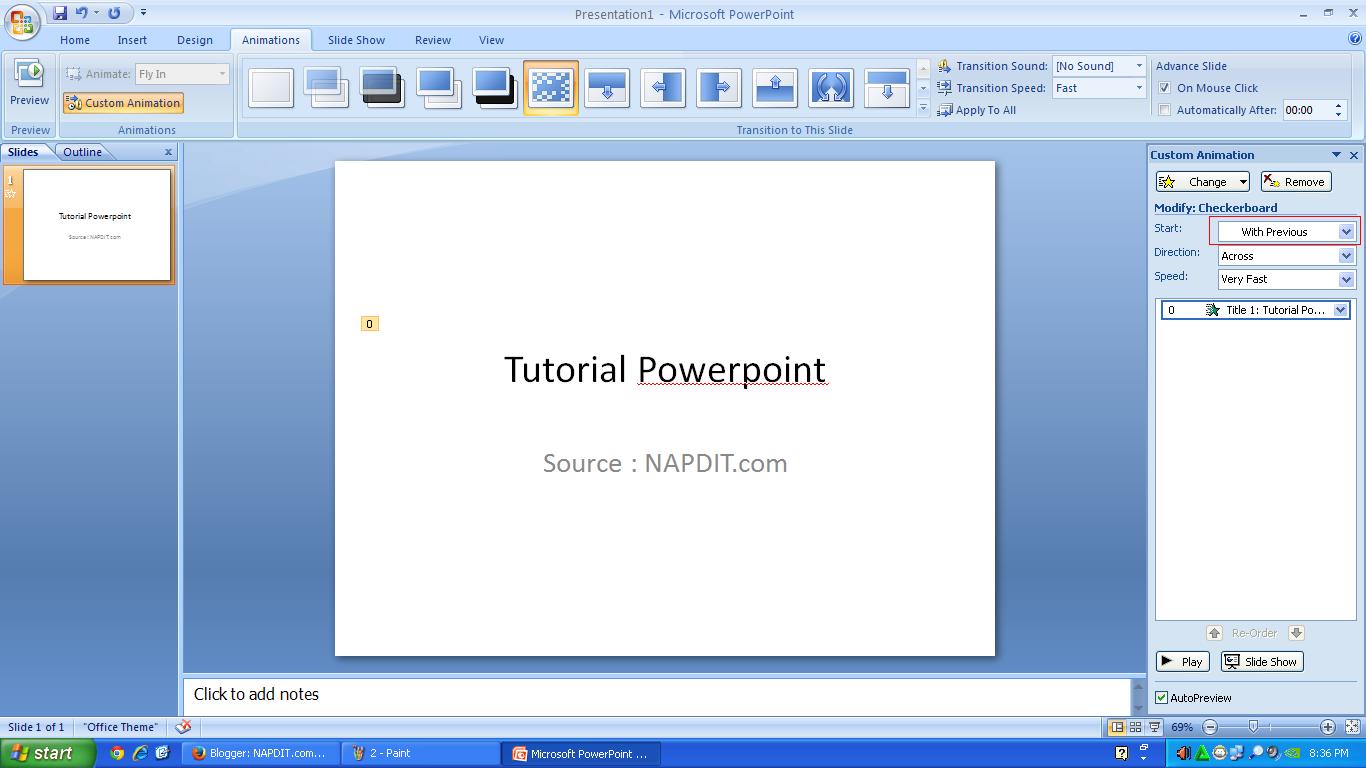Screen dimensions: 1366x768
Task: Click the Preview animations icon
Action: point(29,75)
